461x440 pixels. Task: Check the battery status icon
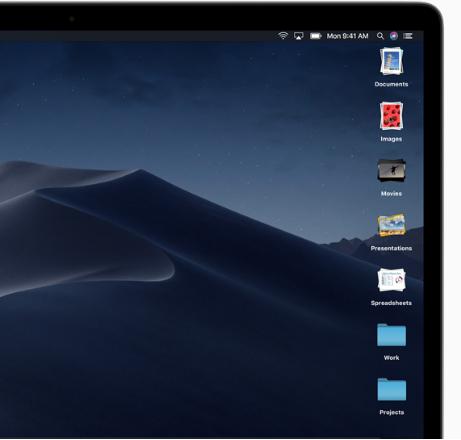(315, 36)
